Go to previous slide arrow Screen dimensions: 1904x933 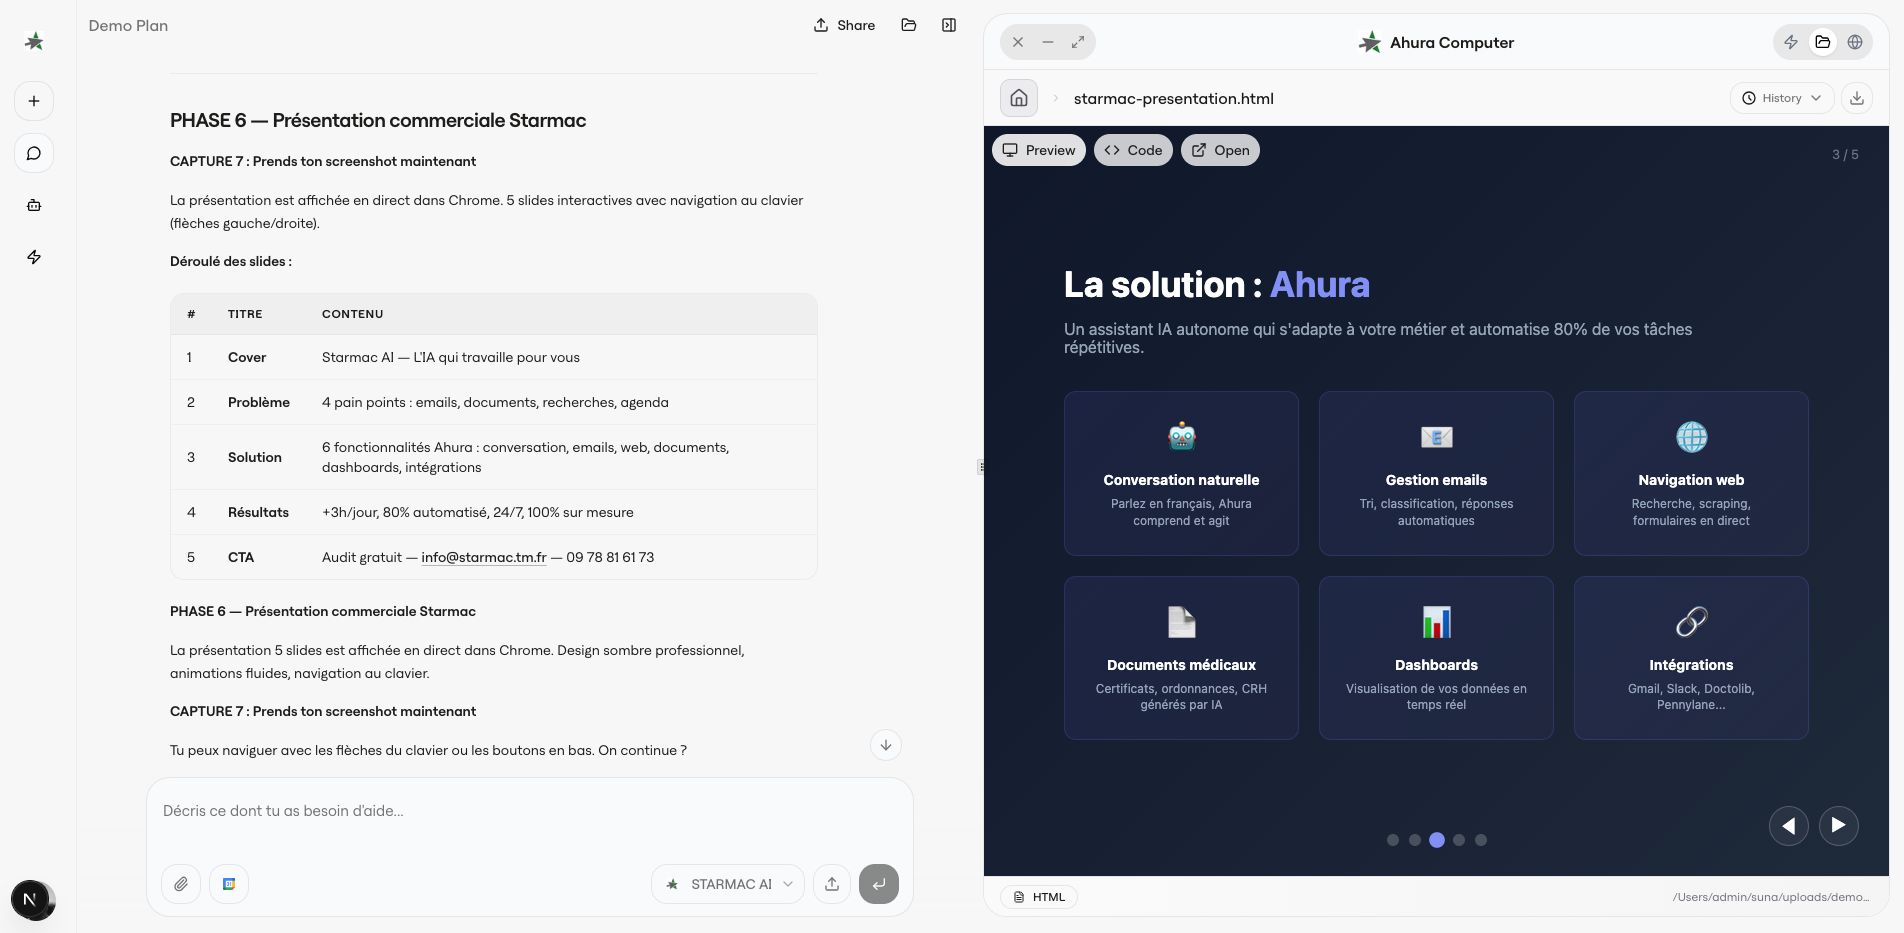1789,826
